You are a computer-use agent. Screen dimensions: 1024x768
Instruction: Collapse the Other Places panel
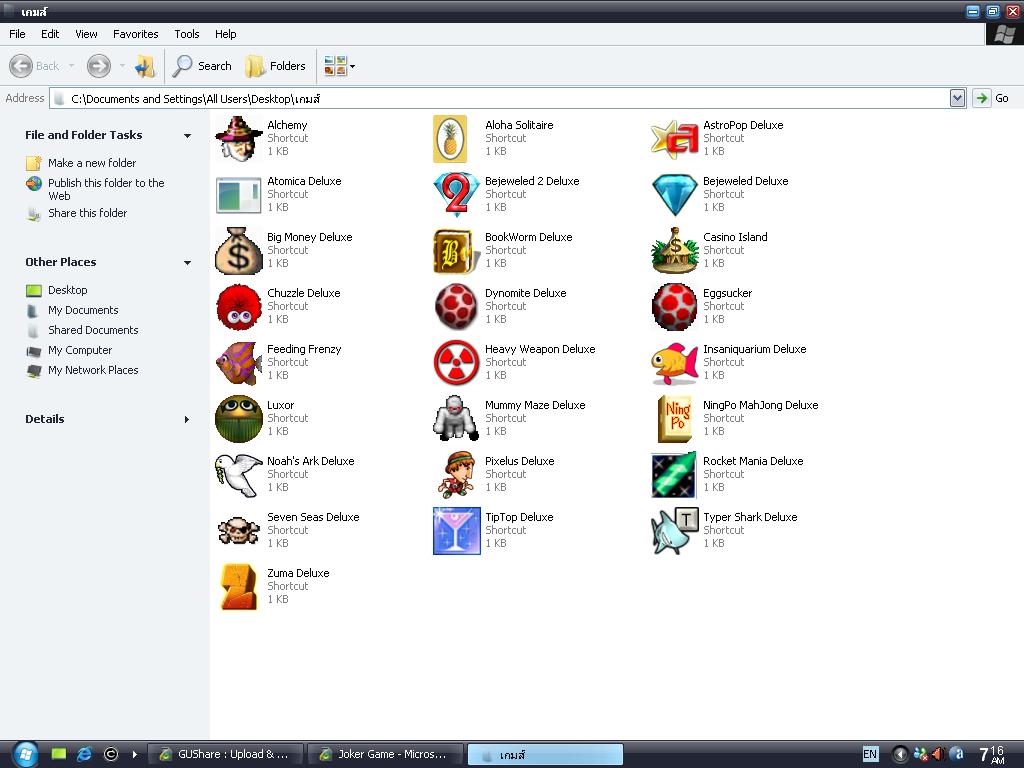tap(187, 263)
